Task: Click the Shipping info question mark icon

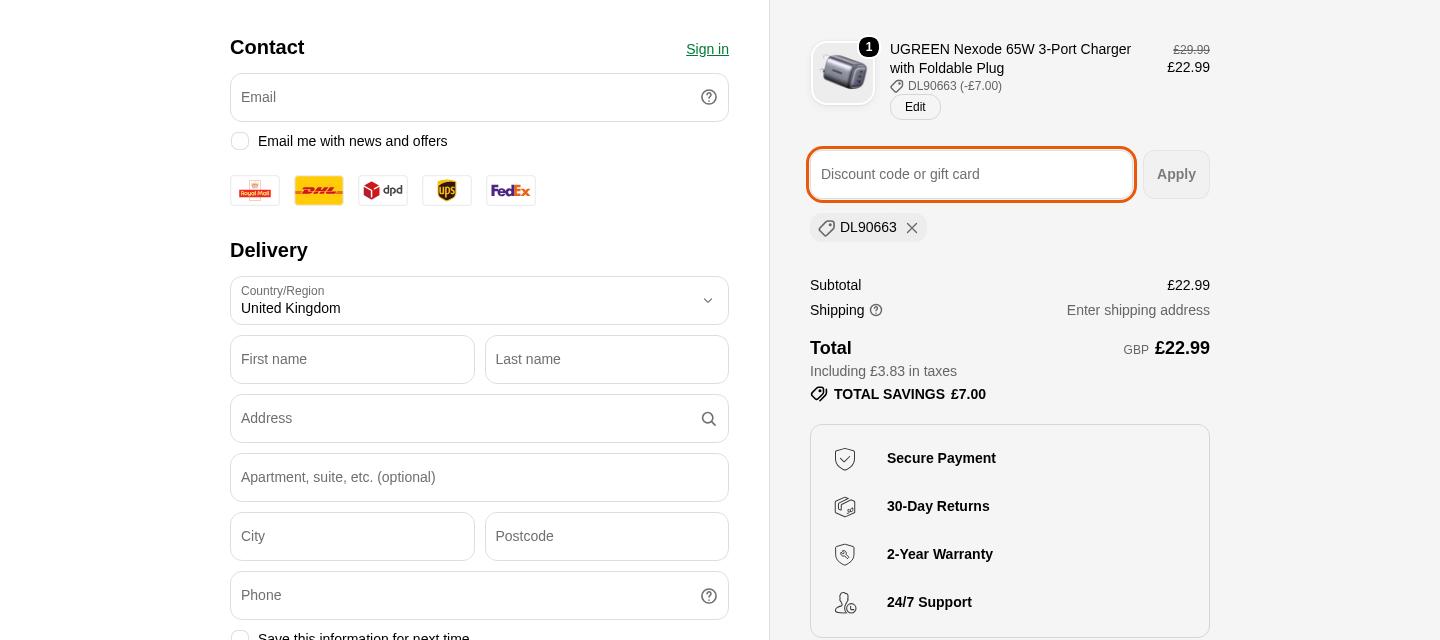Action: 876,310
